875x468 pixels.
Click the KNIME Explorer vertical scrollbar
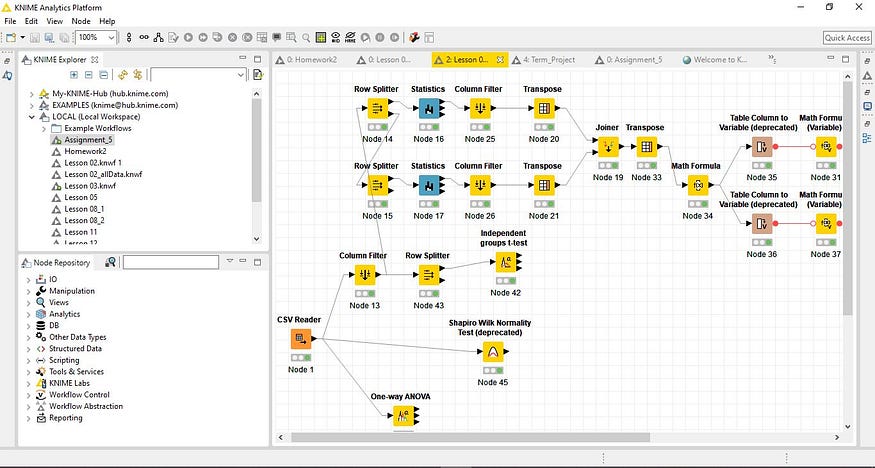click(x=256, y=152)
